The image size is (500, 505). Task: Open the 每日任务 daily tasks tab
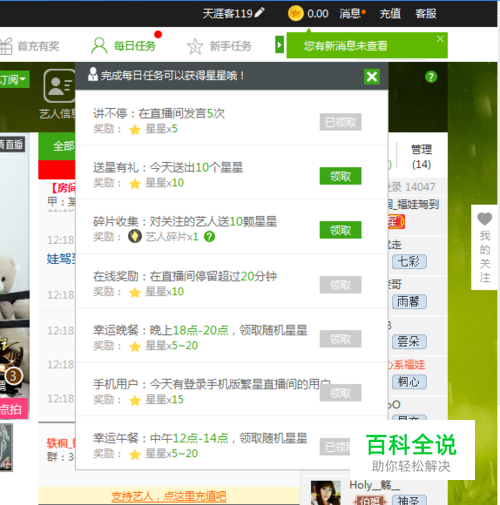pyautogui.click(x=135, y=46)
